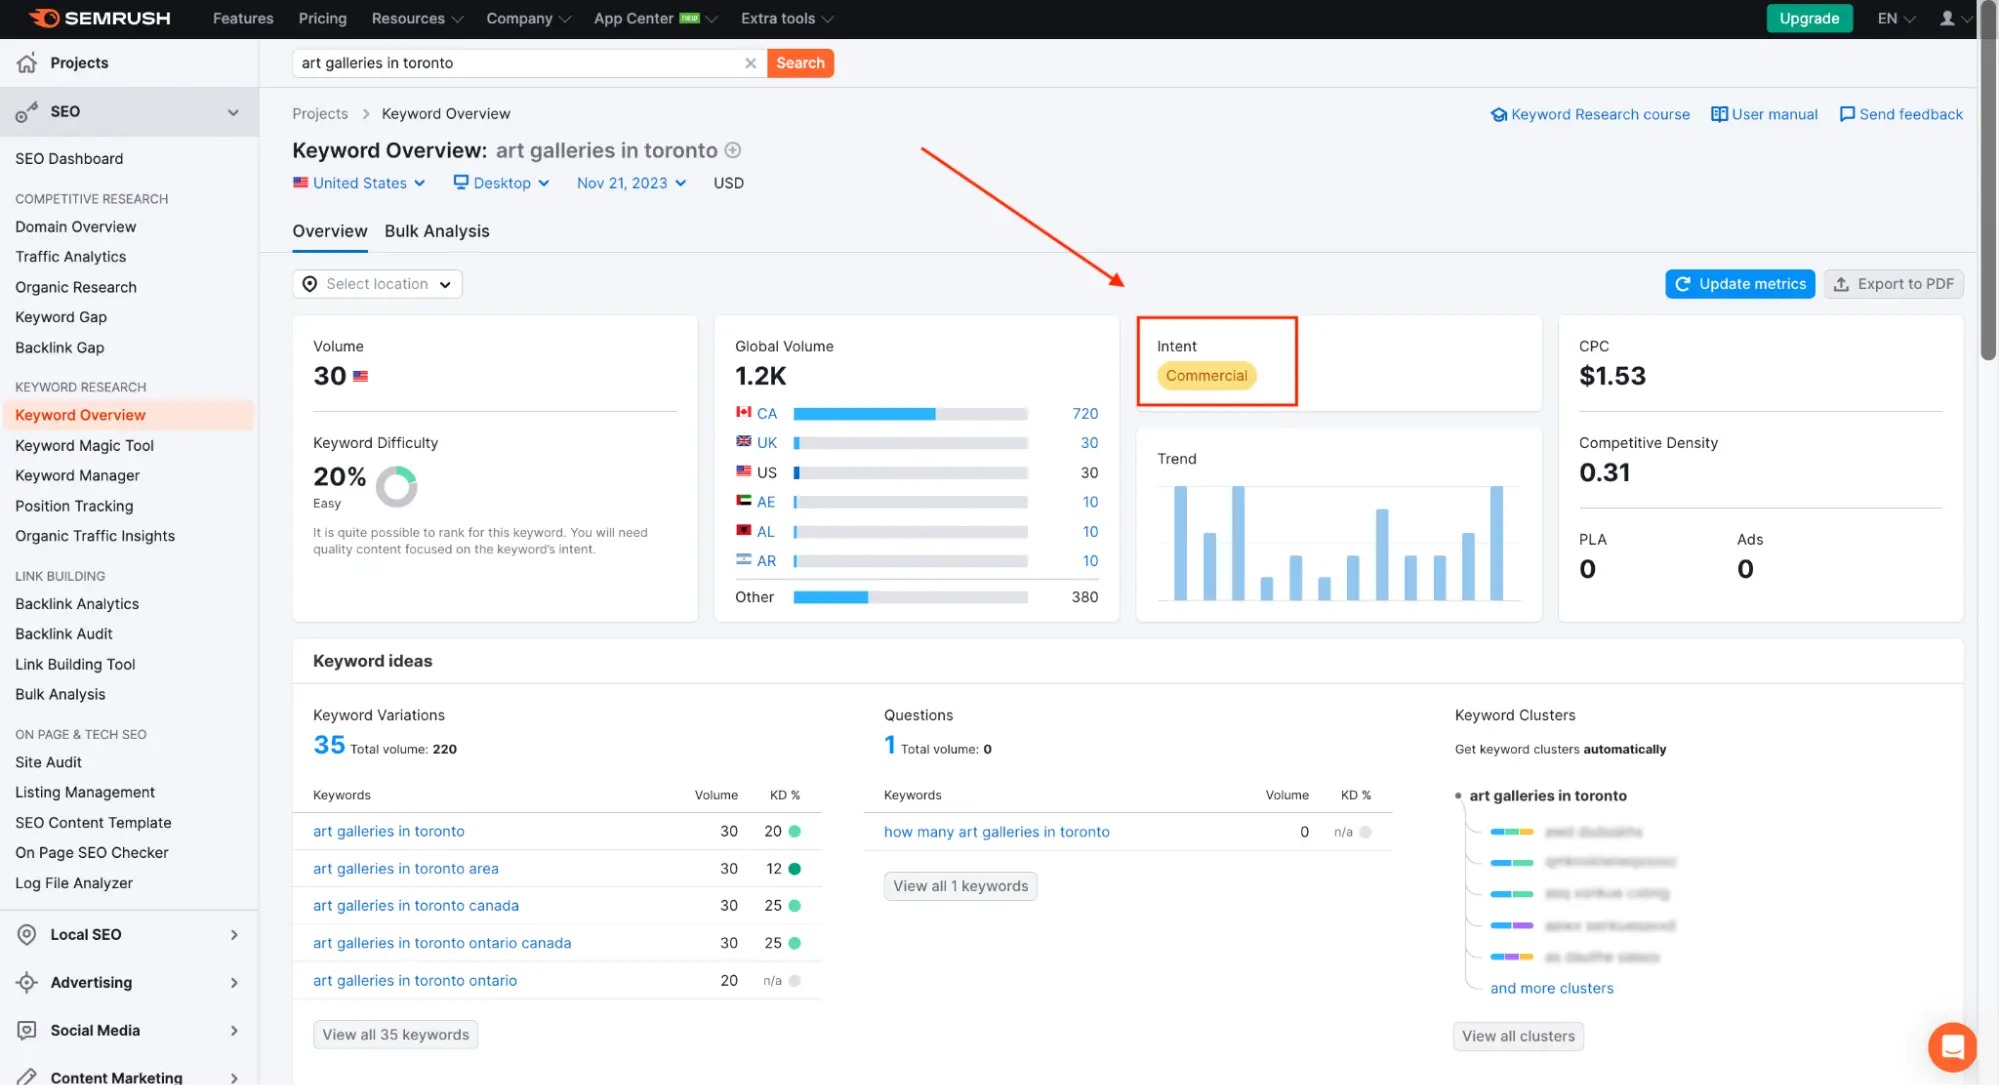The height and width of the screenshot is (1086, 1999).
Task: Open the Nov 21, 2023 date dropdown
Action: pos(631,183)
